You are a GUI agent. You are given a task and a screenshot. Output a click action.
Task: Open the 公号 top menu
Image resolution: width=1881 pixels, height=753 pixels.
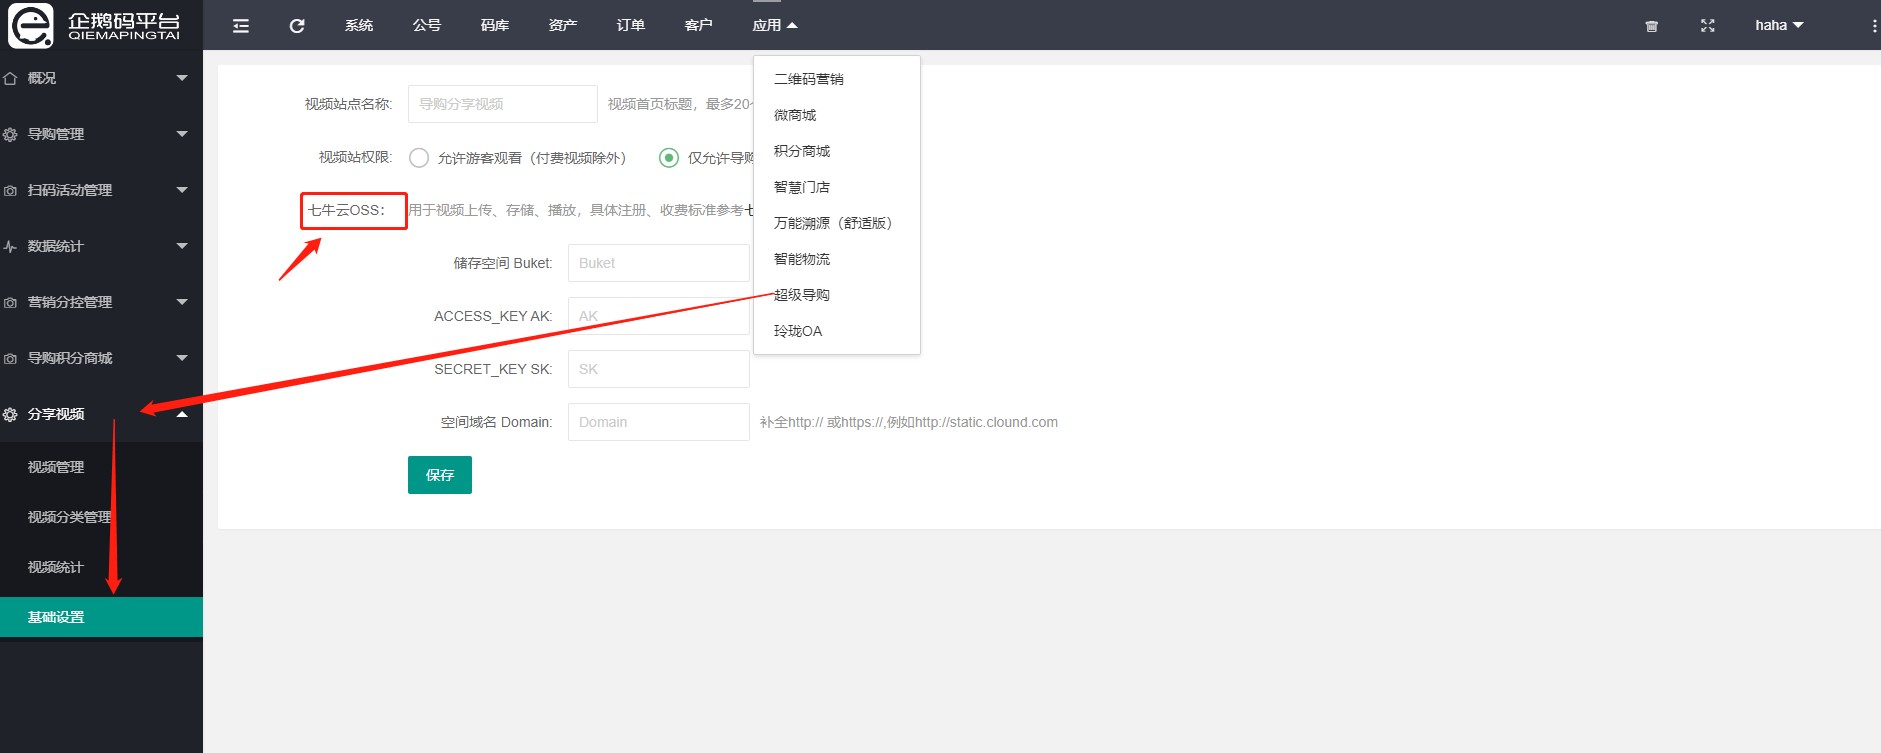(427, 25)
